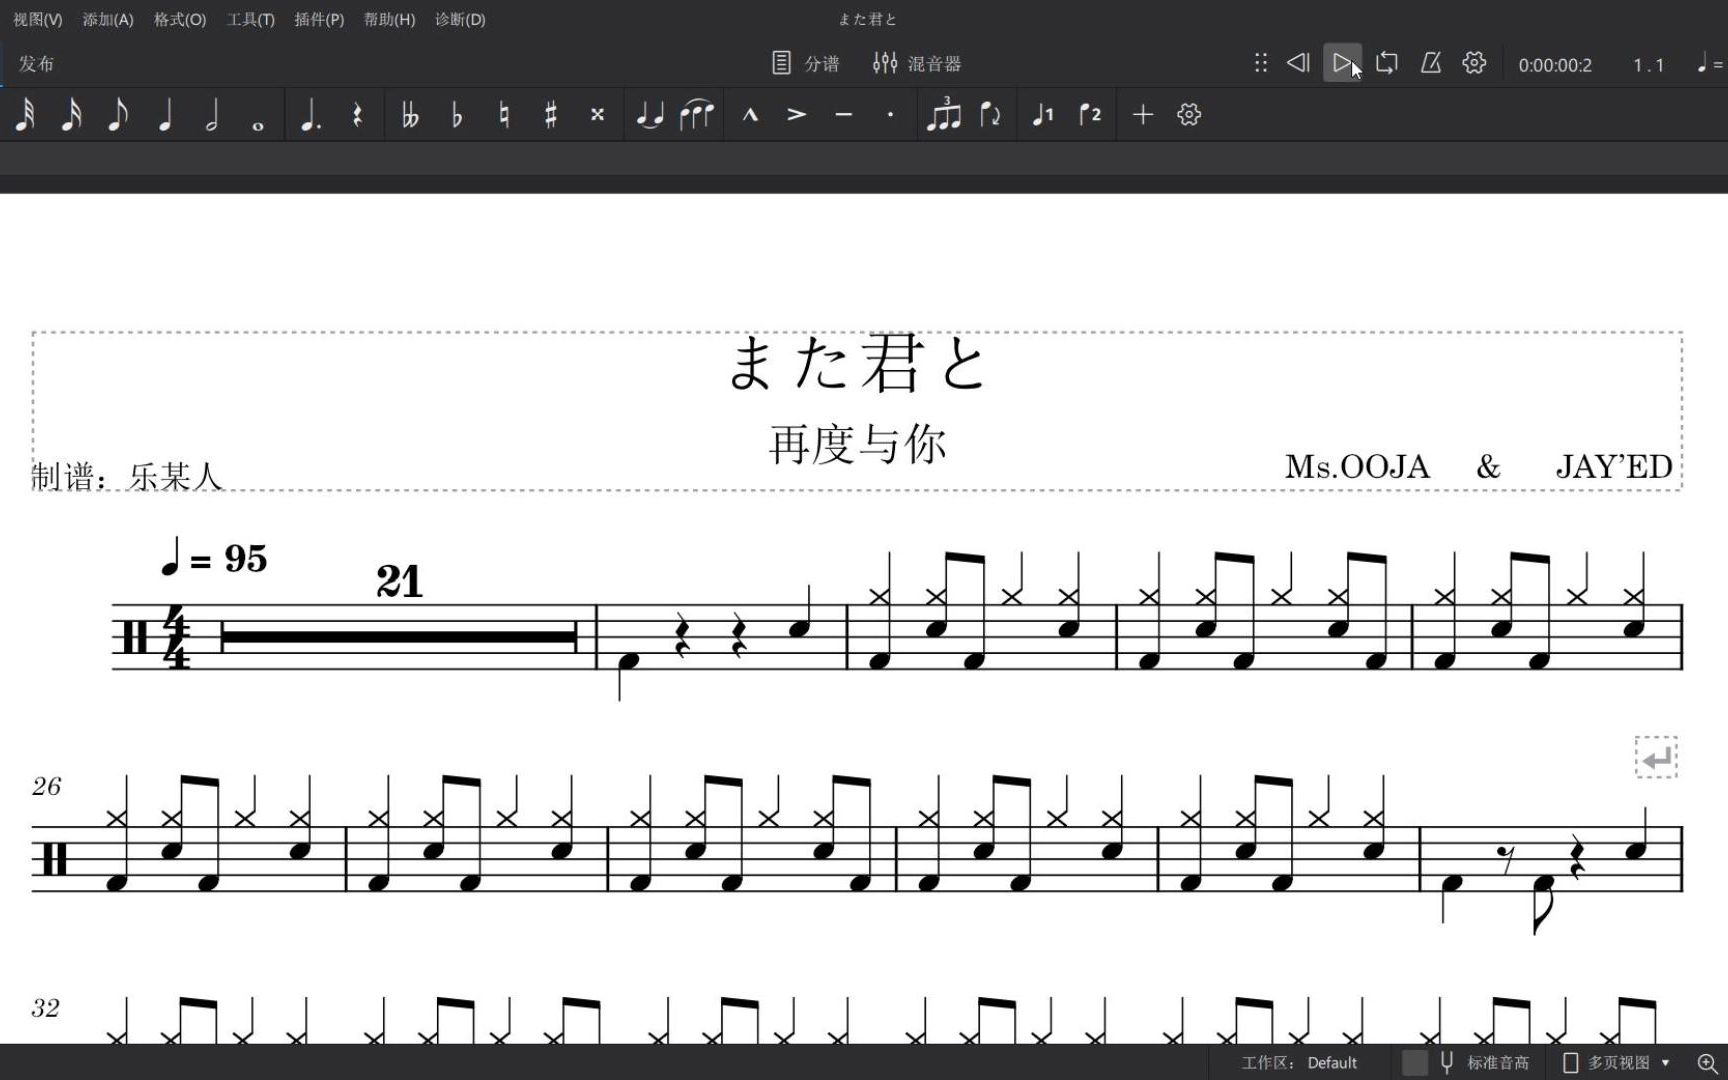The image size is (1728, 1080).
Task: Switch to voice 2
Action: (x=1090, y=115)
